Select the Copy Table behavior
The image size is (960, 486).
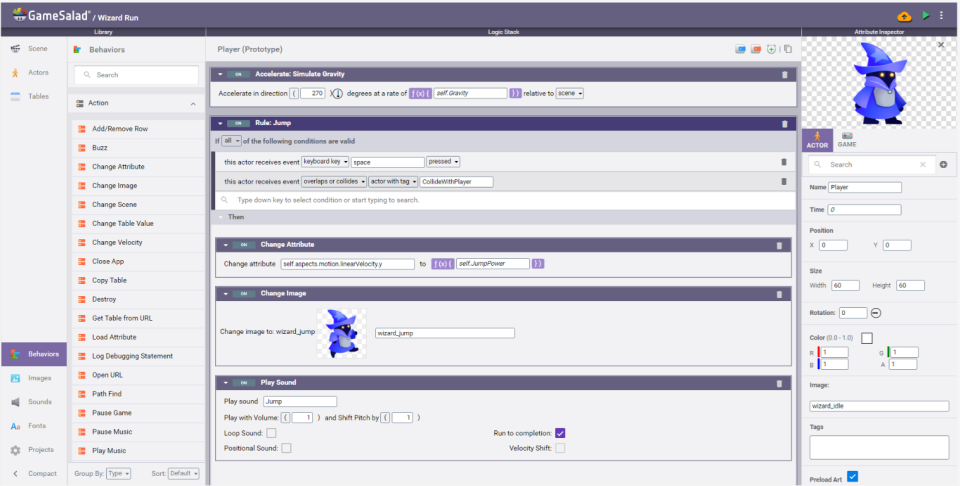pos(137,280)
